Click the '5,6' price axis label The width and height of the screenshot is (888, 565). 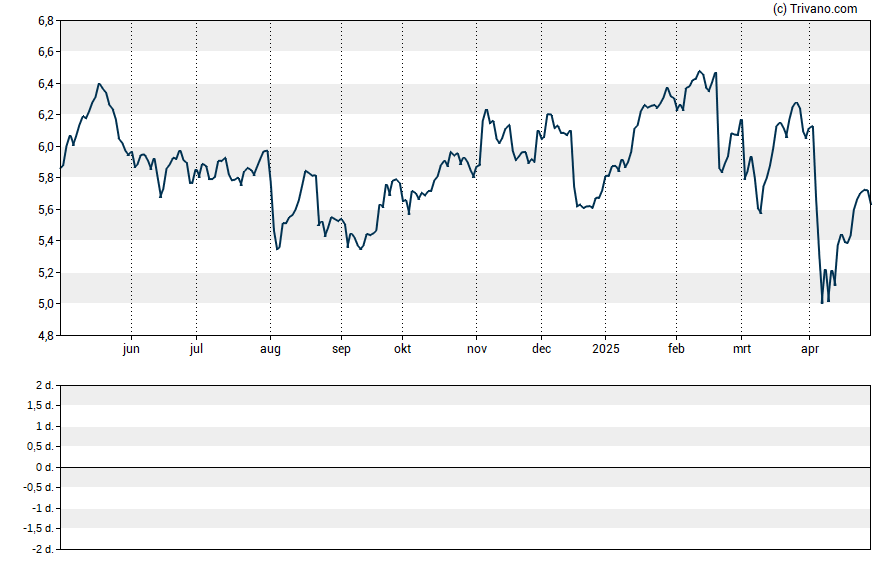[46, 209]
